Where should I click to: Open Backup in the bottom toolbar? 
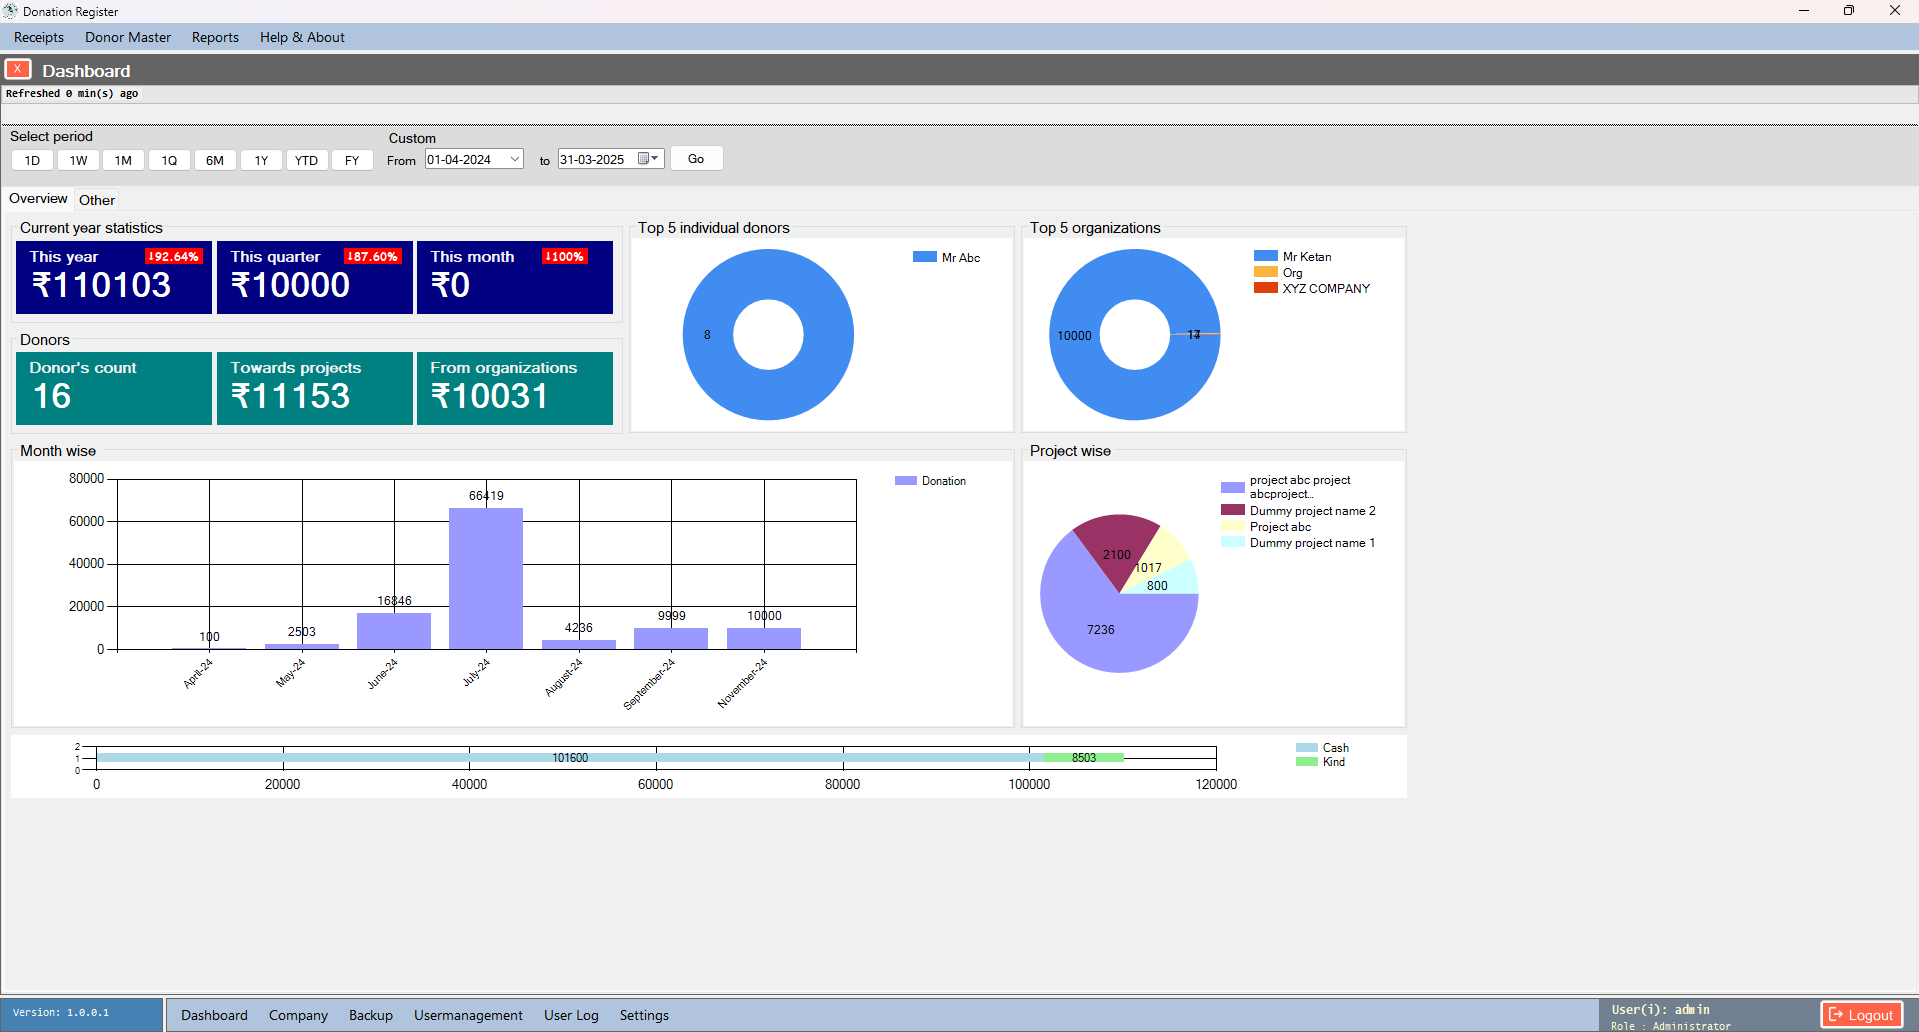click(x=370, y=1015)
